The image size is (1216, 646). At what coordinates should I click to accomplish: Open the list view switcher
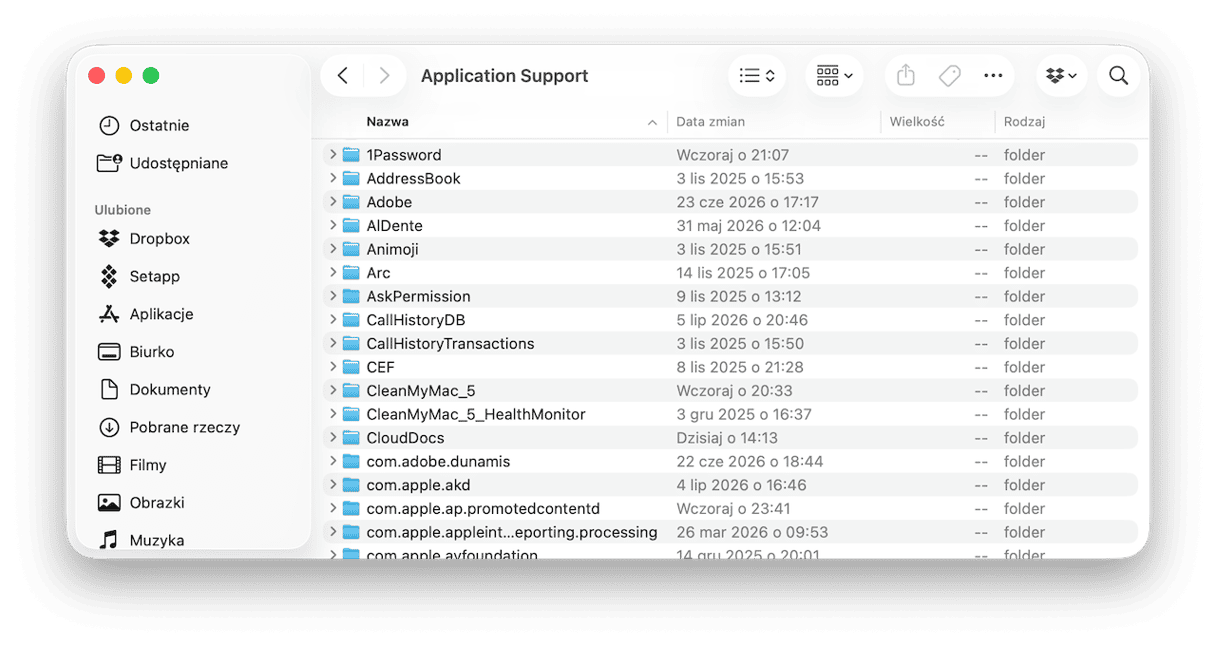pos(757,76)
